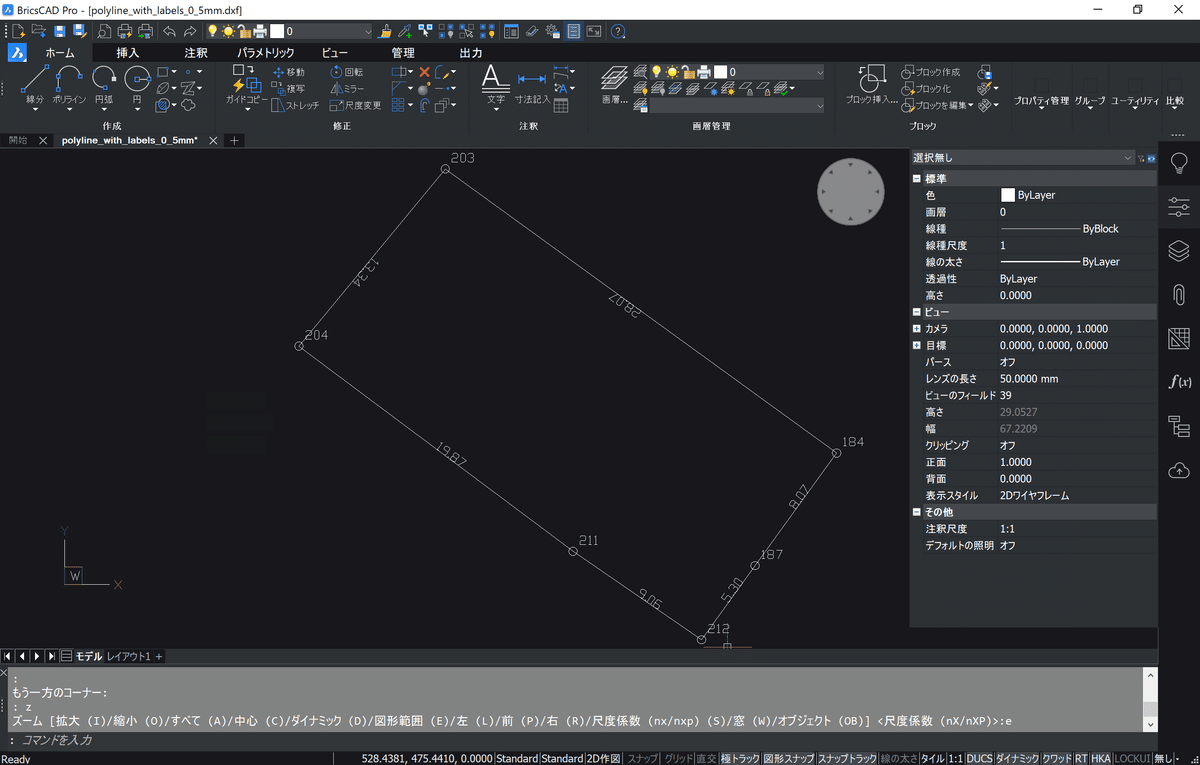This screenshot has width=1200, height=765.
Task: Click the 移動 (Move) tool
Action: point(288,72)
